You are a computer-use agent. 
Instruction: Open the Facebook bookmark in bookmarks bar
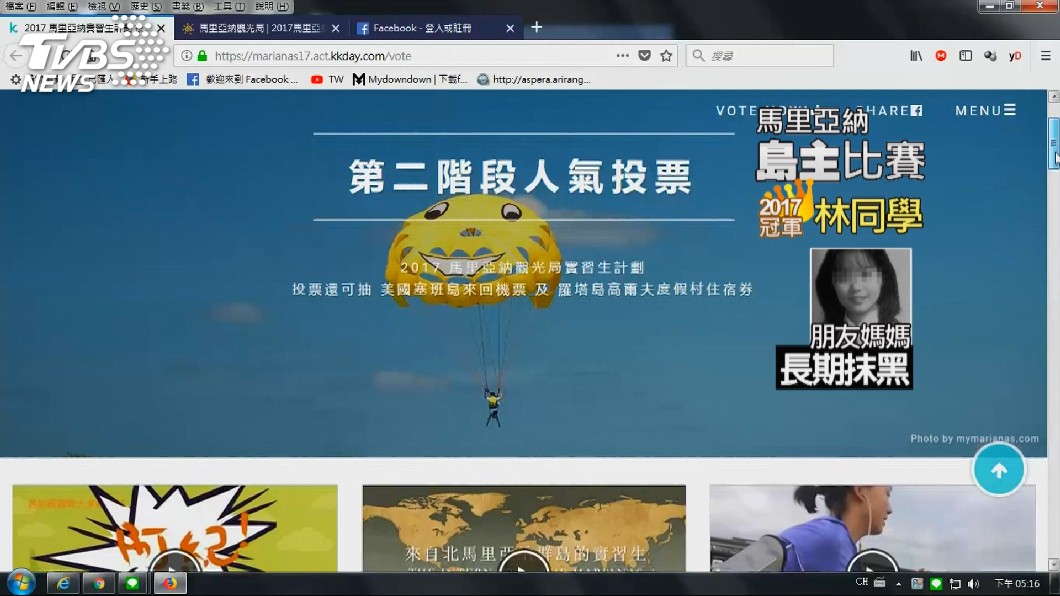pos(242,80)
